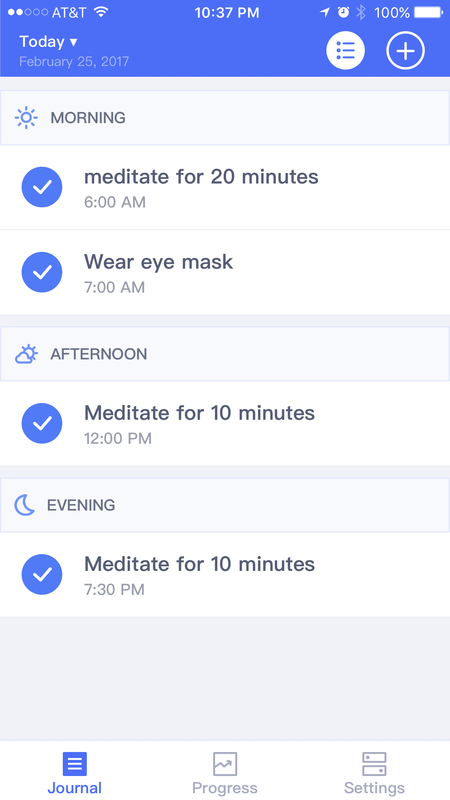Uncheck the Wear eye mask habit
This screenshot has width=450, height=800.
click(42, 272)
